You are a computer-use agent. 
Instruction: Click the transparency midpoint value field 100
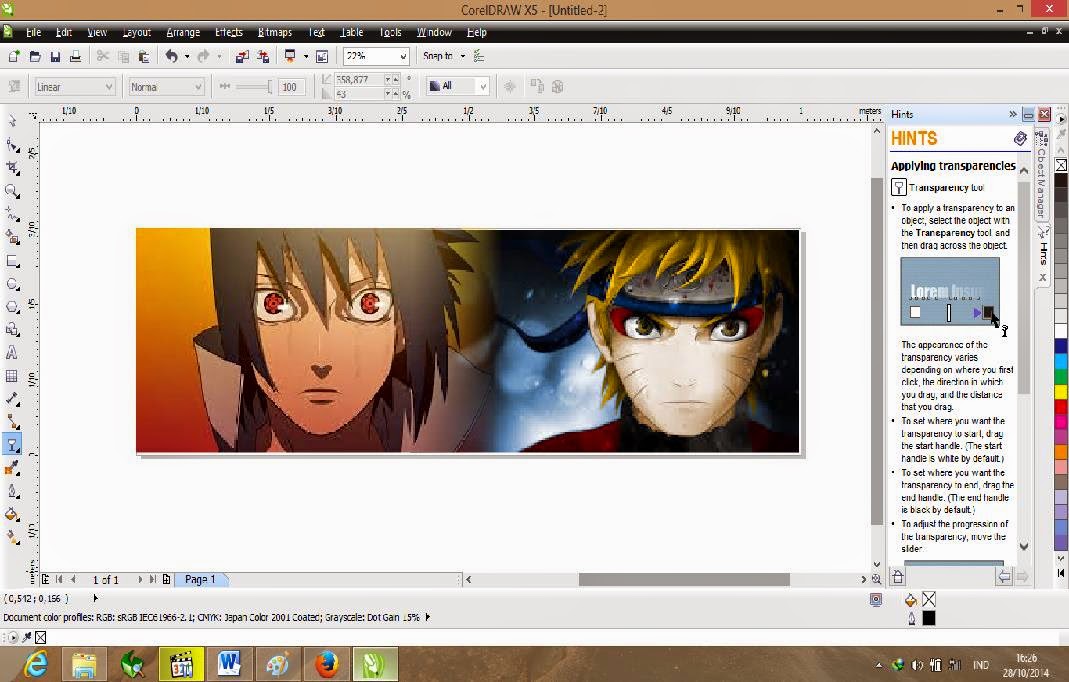point(290,87)
